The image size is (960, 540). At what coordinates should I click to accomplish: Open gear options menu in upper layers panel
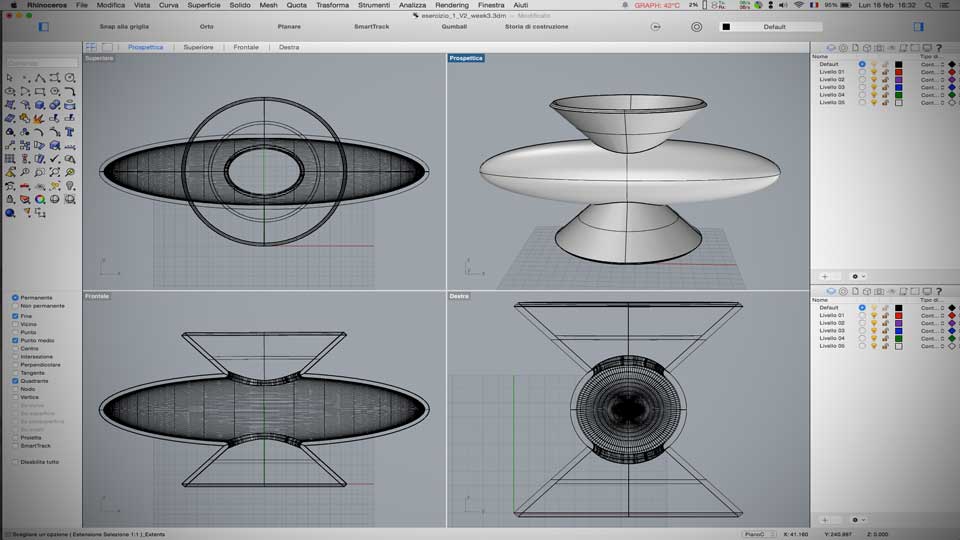click(857, 276)
